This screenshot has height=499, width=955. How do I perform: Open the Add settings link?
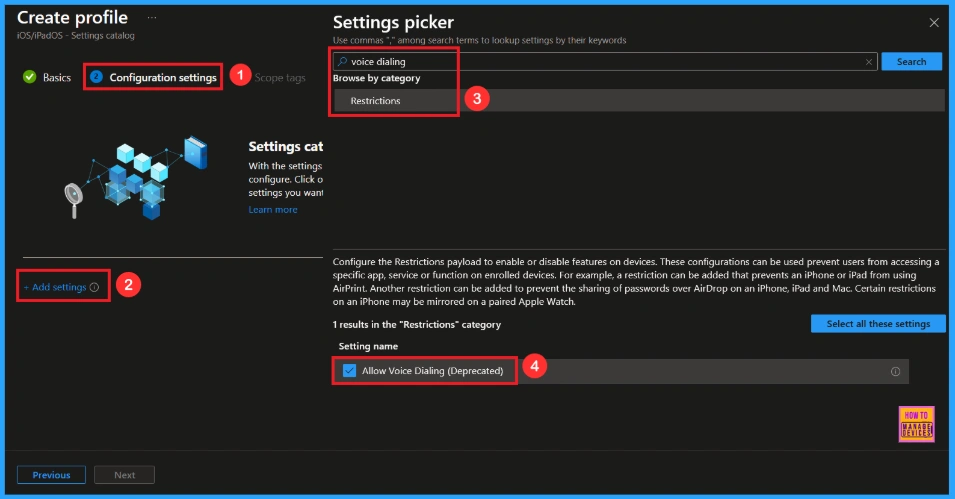coord(55,287)
